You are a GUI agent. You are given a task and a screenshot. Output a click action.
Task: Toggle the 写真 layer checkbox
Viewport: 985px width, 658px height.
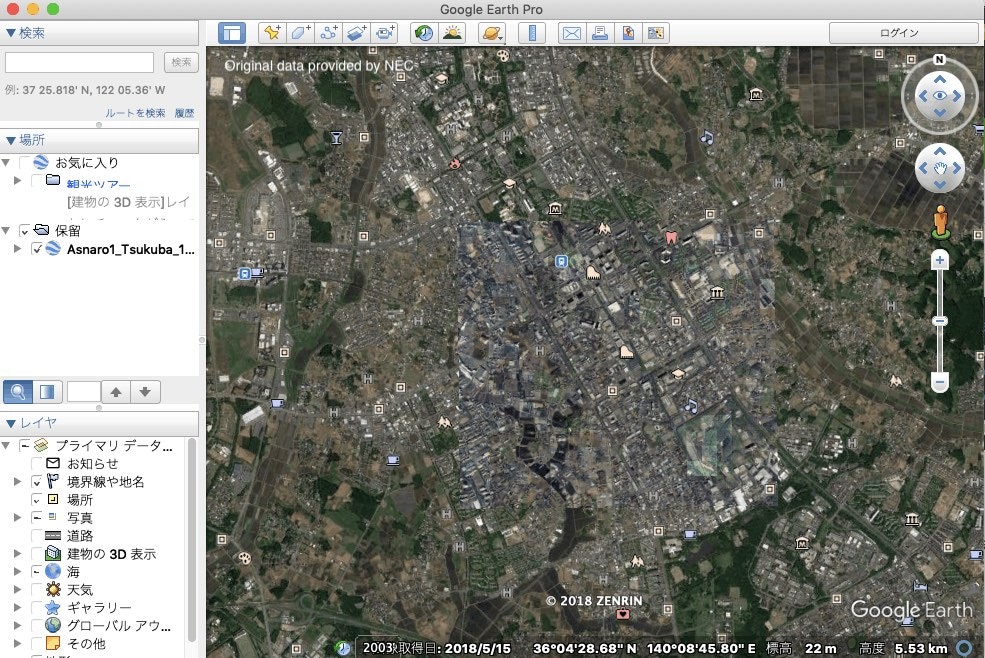[x=36, y=518]
